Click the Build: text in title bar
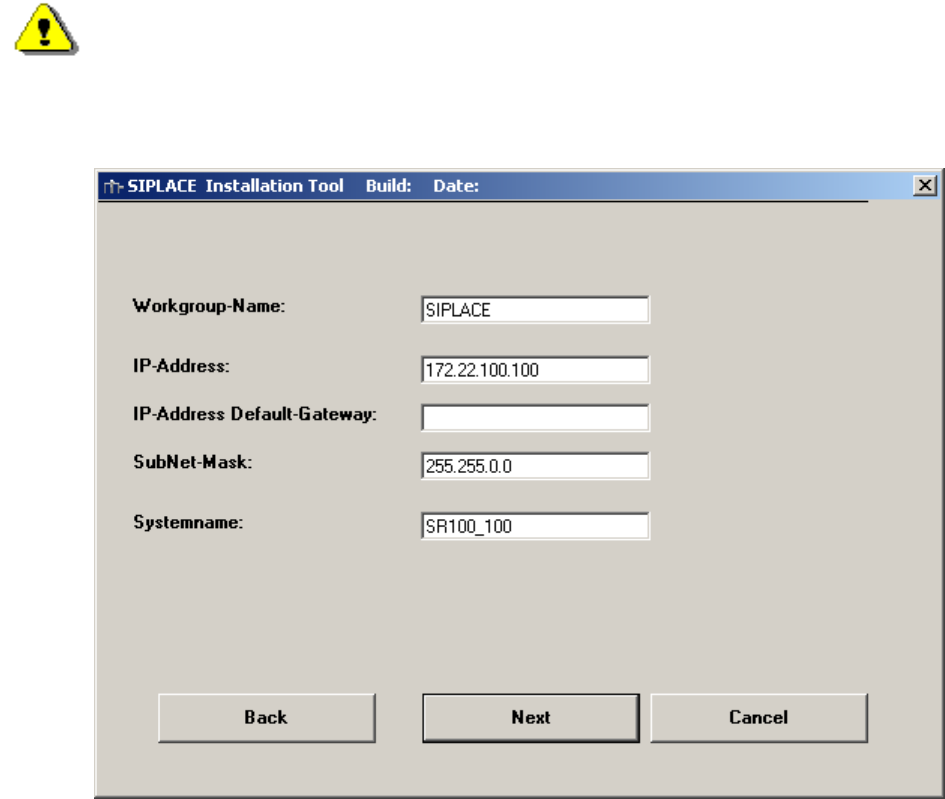Viewport: 945px width, 799px height. [388, 186]
